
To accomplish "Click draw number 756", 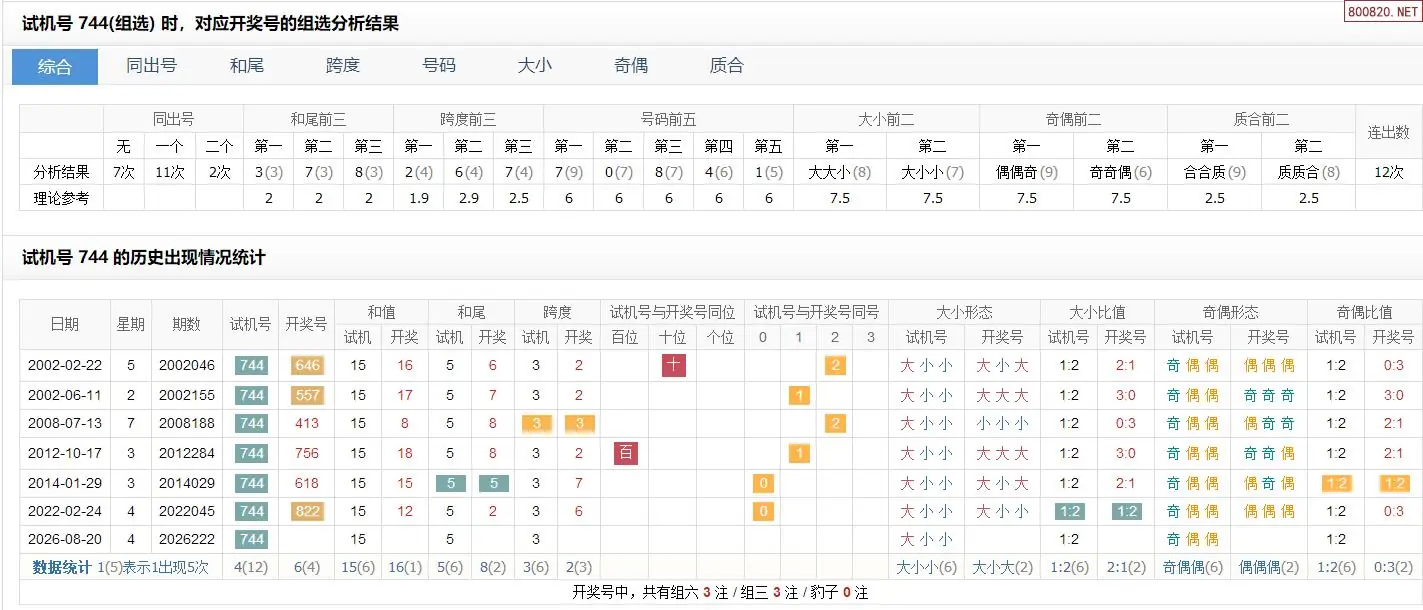I will tap(307, 453).
